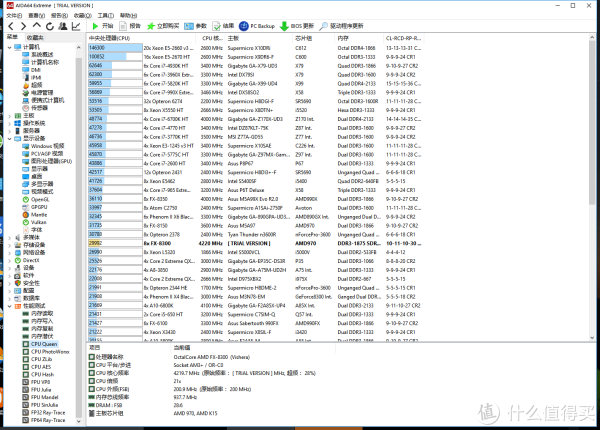
Task: Launch PC Backup from the toolbar
Action: (x=257, y=26)
